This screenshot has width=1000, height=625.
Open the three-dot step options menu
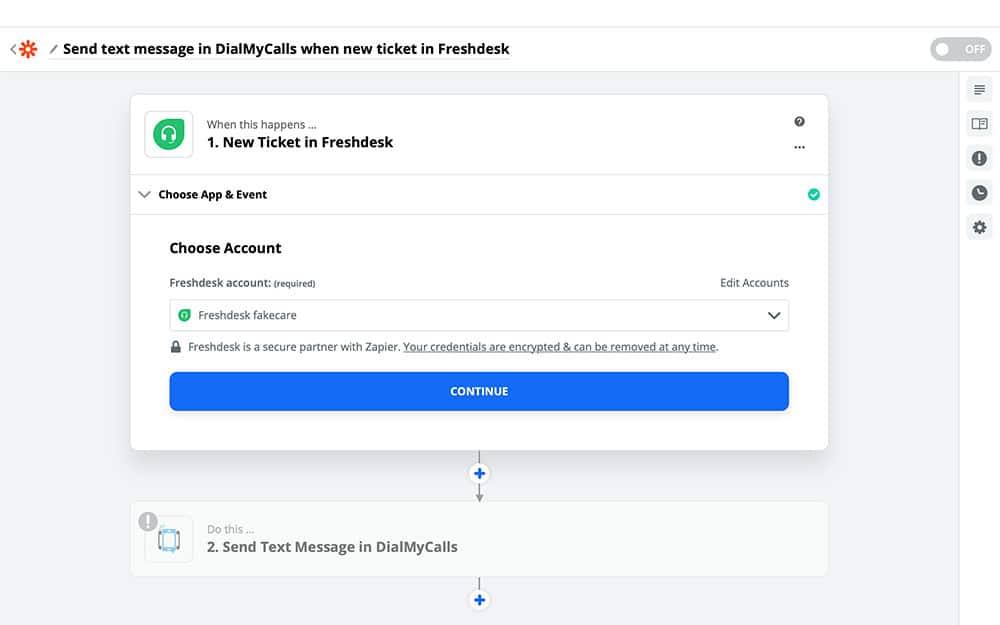pos(799,147)
